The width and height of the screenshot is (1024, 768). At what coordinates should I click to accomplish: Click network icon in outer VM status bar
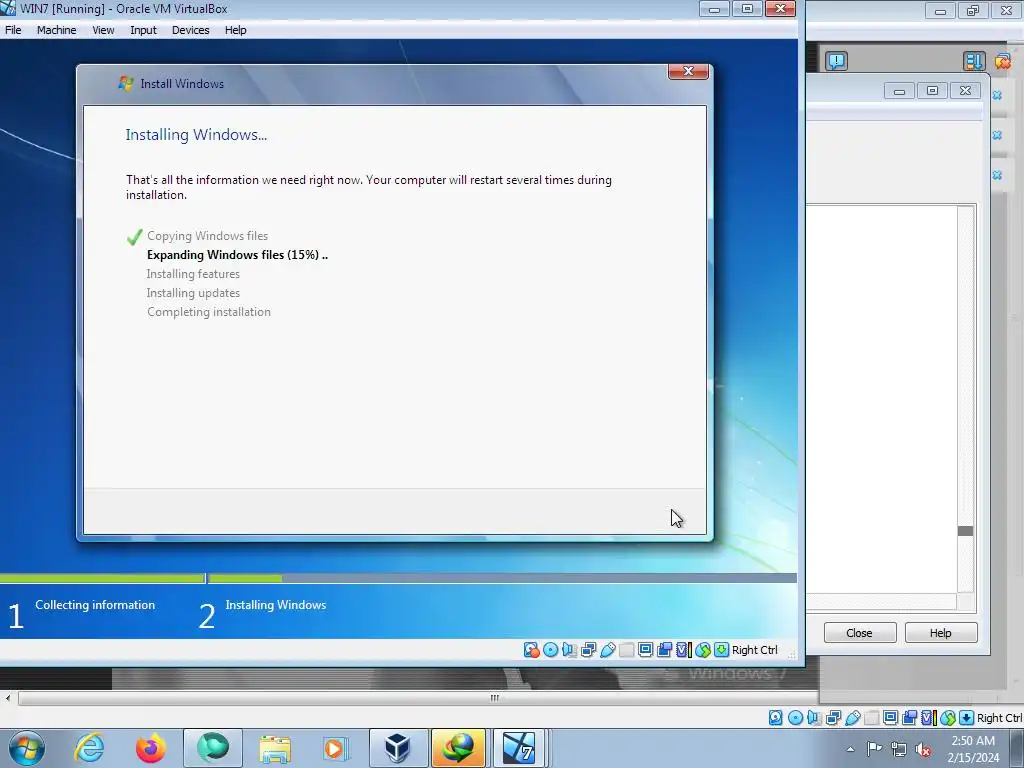click(833, 718)
